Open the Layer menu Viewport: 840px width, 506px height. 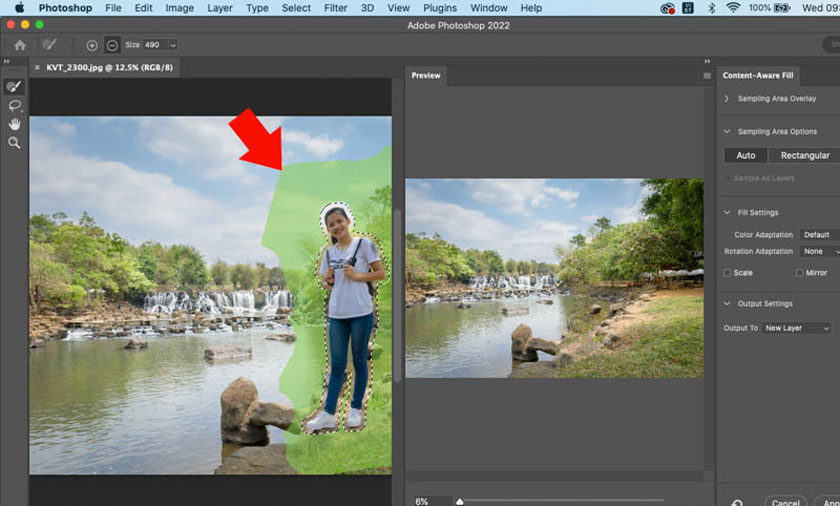click(220, 8)
